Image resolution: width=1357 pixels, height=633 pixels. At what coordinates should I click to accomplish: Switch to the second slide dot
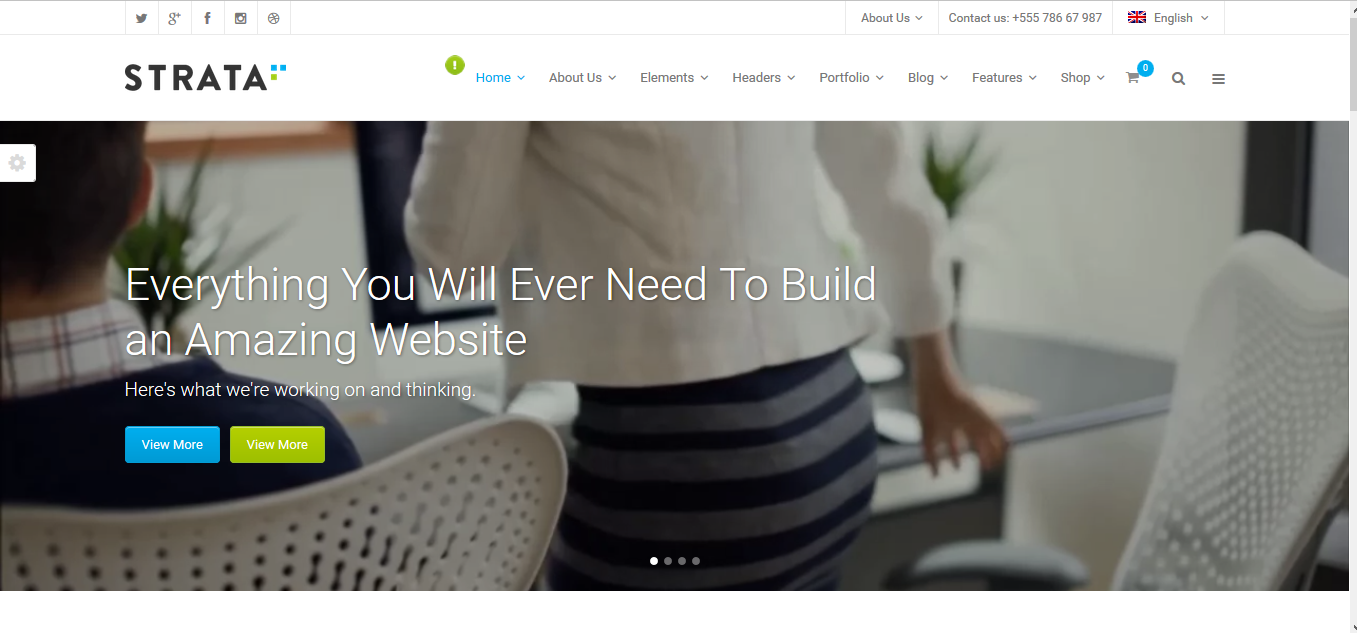[668, 561]
